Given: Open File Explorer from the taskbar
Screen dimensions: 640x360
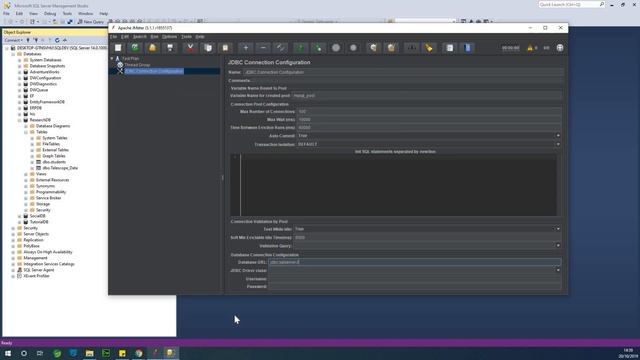Looking at the screenshot, I should [89, 353].
